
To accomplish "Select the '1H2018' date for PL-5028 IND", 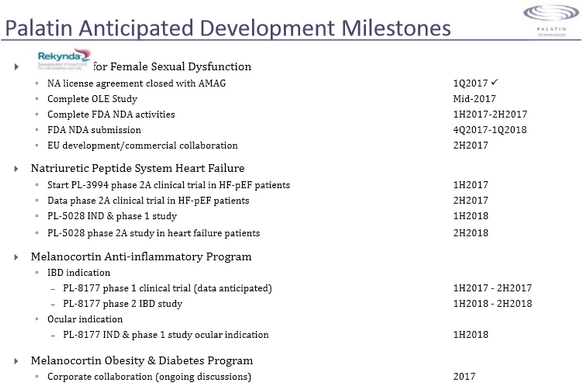I will [471, 216].
